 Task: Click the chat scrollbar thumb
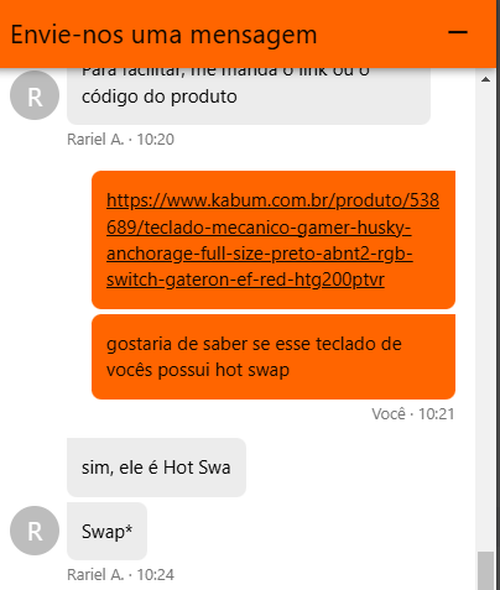pyautogui.click(x=486, y=570)
